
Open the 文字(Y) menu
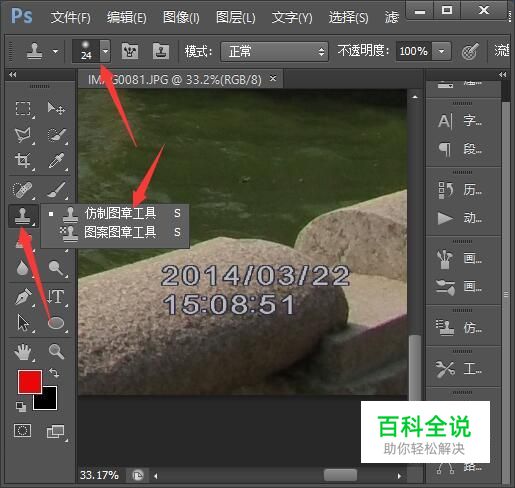click(292, 17)
